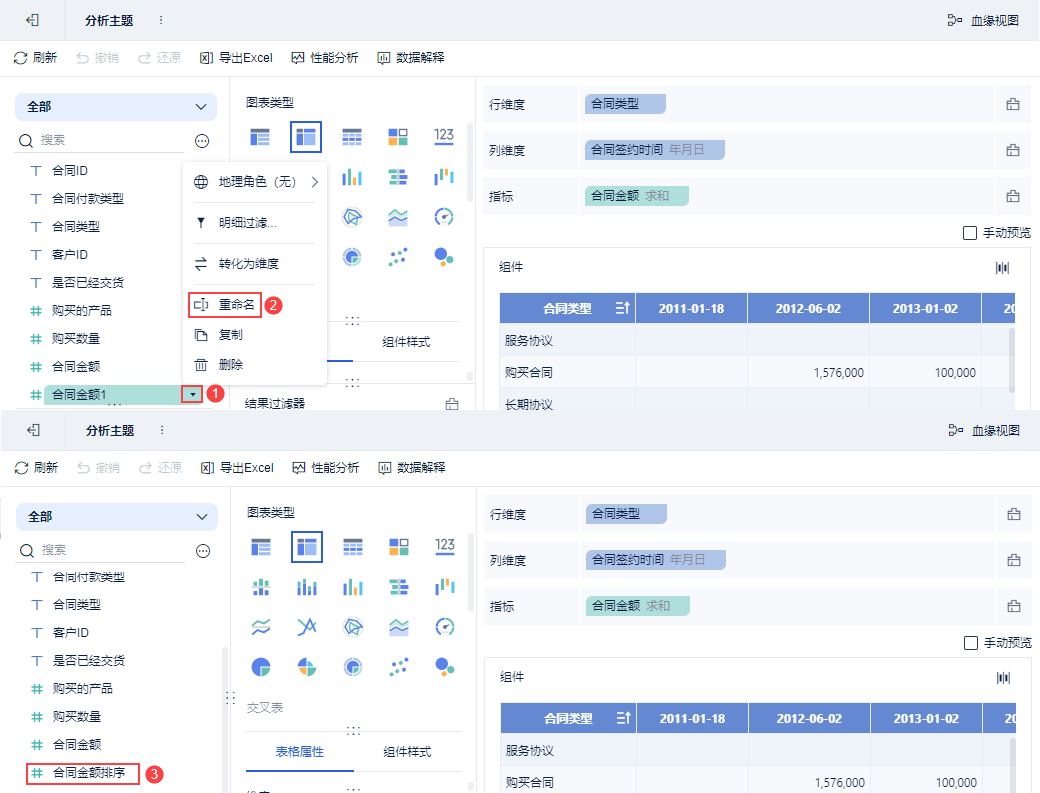Choose 复制 from the context menu
The height and width of the screenshot is (793, 1040).
[x=256, y=335]
